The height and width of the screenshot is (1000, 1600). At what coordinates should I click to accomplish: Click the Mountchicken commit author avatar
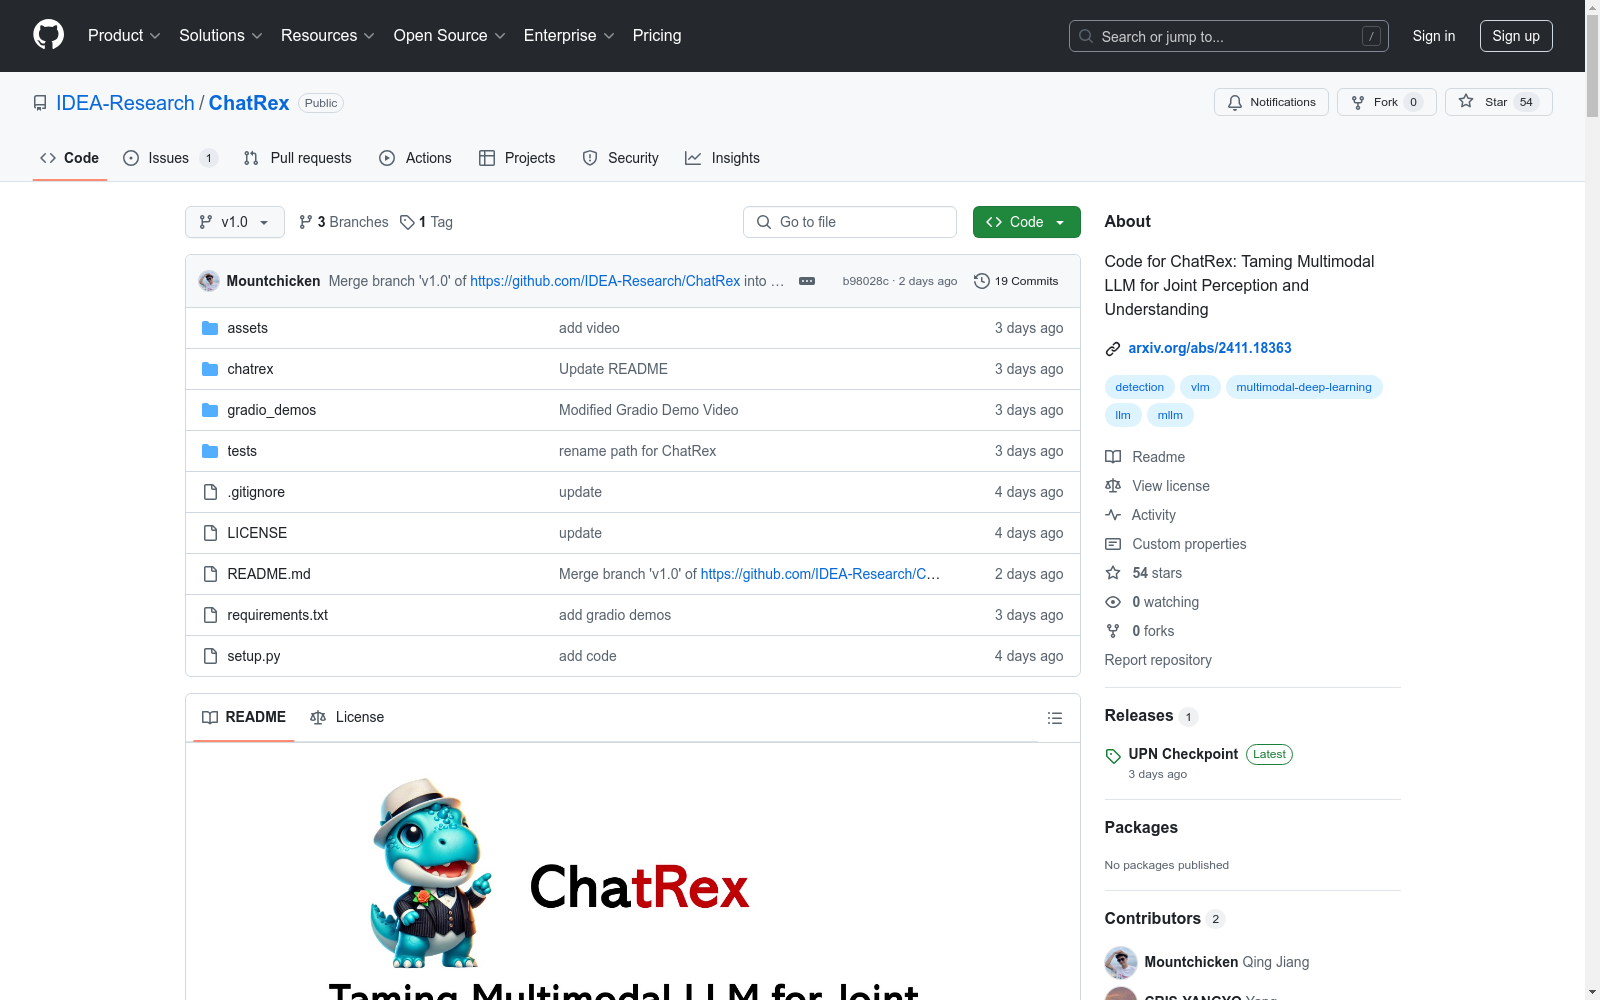click(x=209, y=281)
